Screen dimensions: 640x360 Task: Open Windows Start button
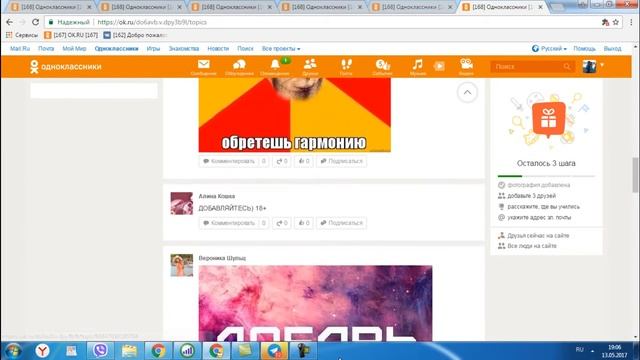pyautogui.click(x=13, y=351)
